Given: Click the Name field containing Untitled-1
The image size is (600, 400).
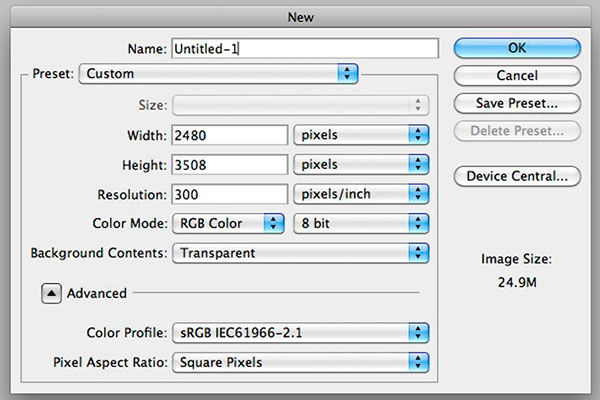Looking at the screenshot, I should (x=305, y=49).
